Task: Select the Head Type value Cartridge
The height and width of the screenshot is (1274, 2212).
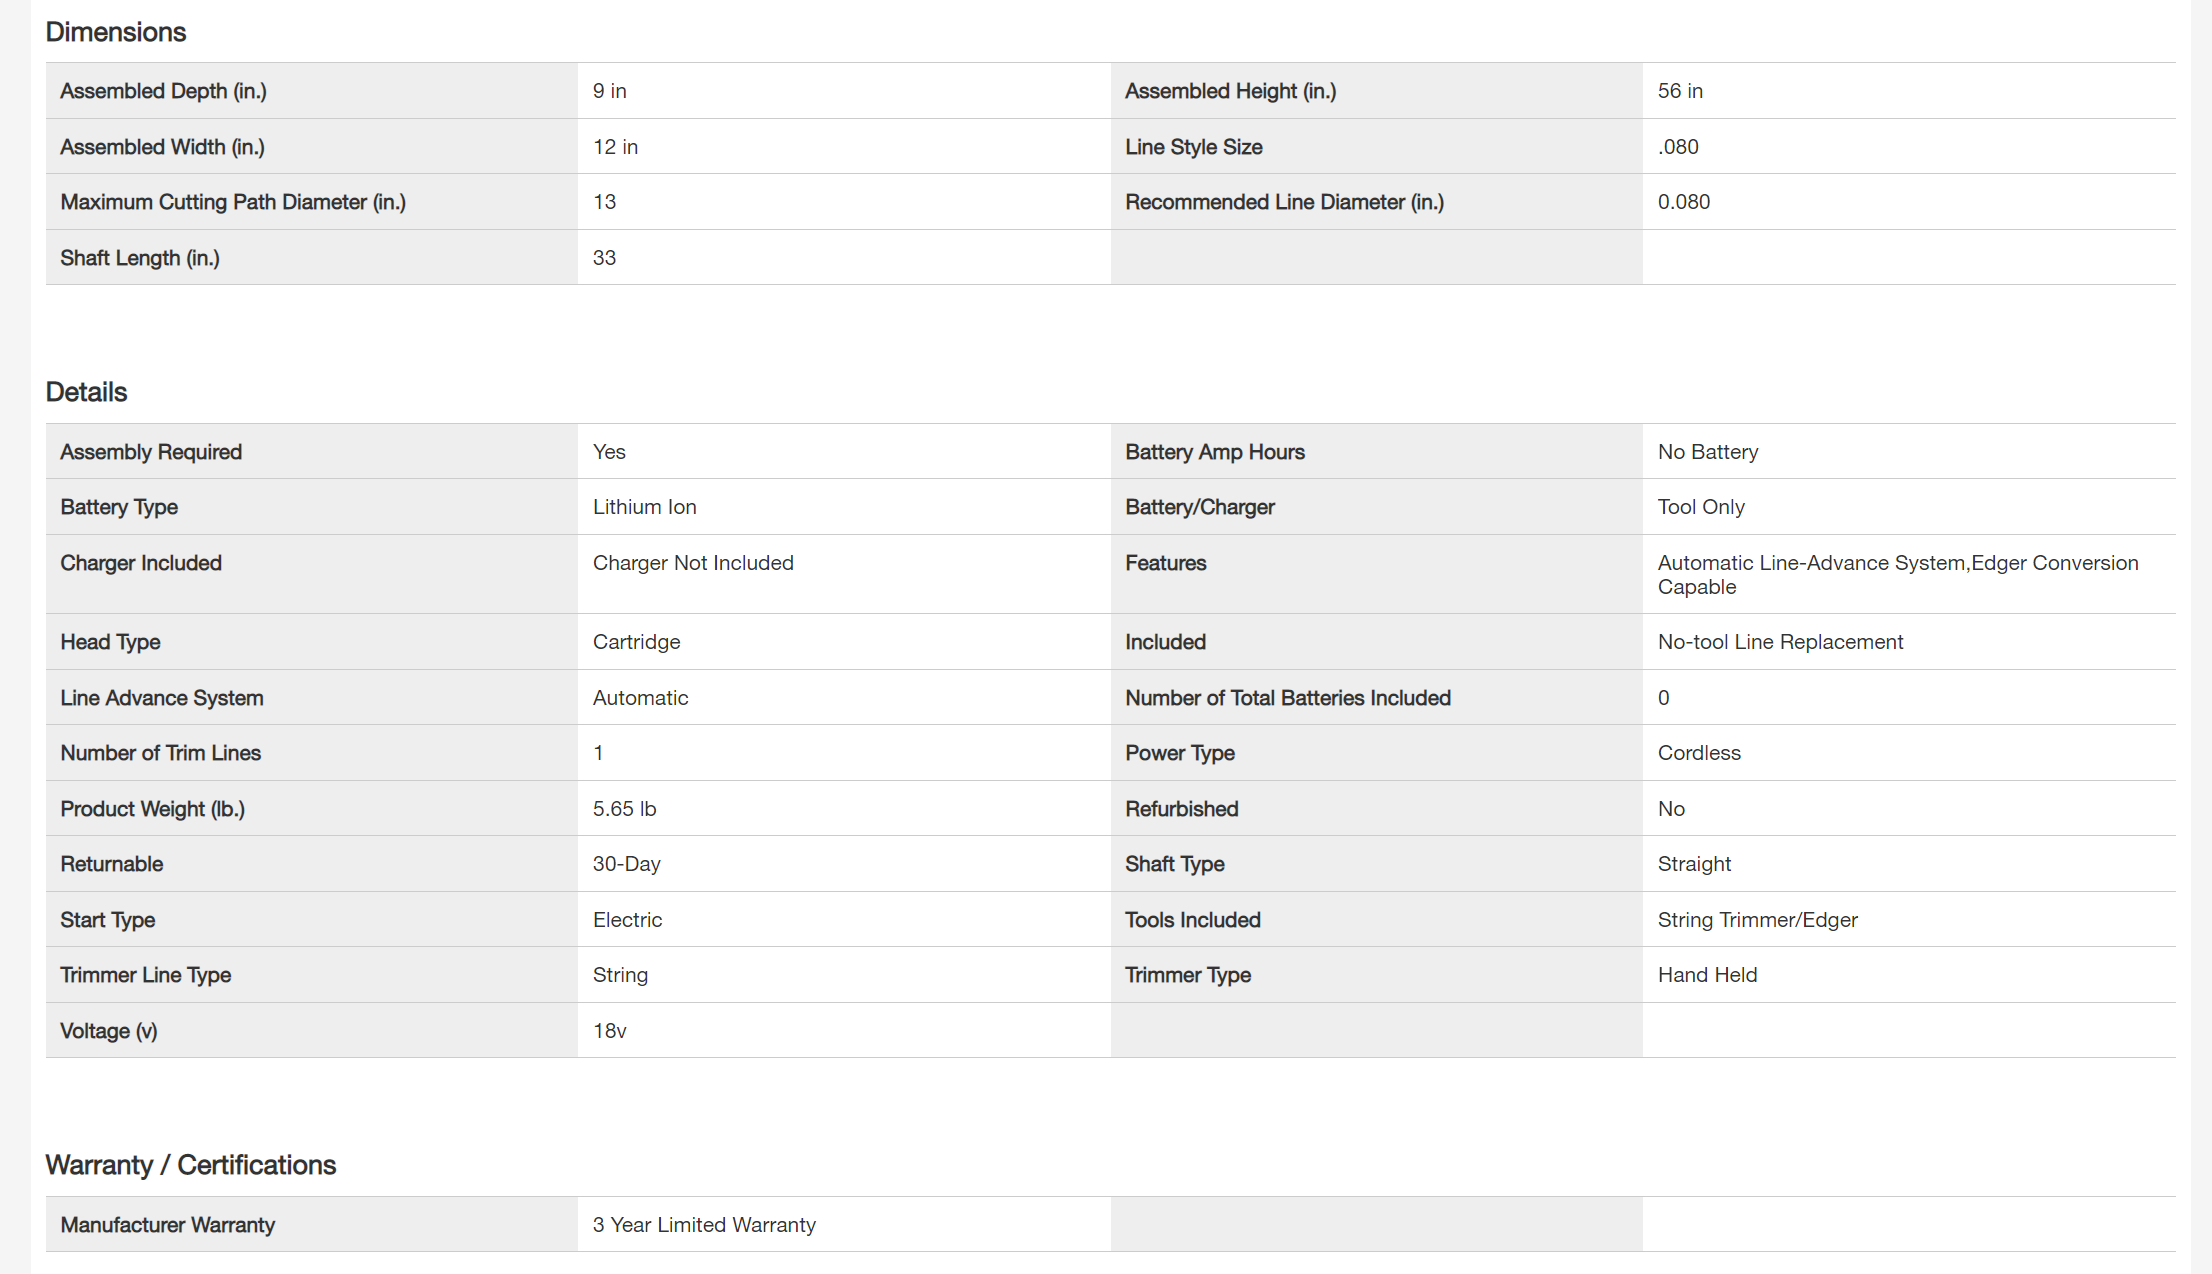Action: (x=636, y=642)
